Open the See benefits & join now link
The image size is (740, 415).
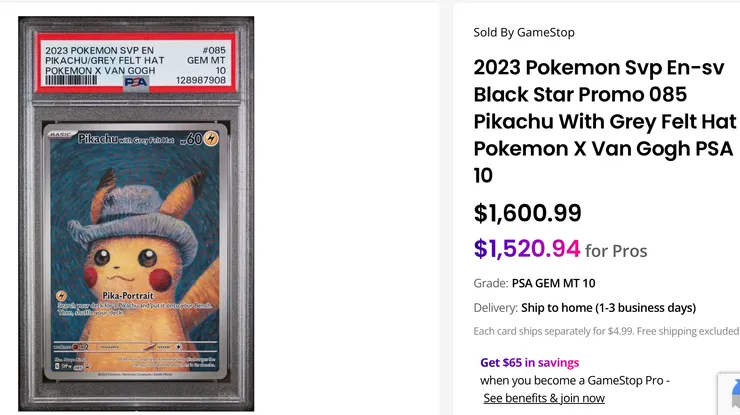pyautogui.click(x=544, y=398)
